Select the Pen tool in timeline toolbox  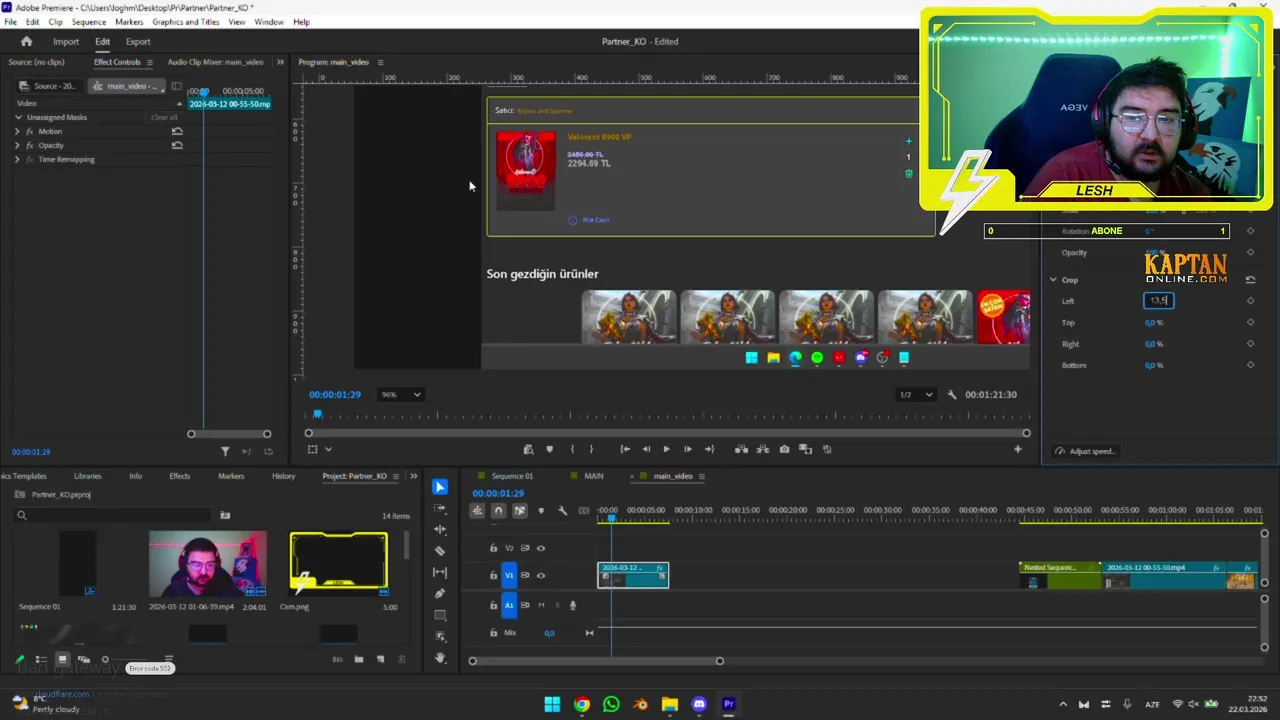tap(440, 594)
